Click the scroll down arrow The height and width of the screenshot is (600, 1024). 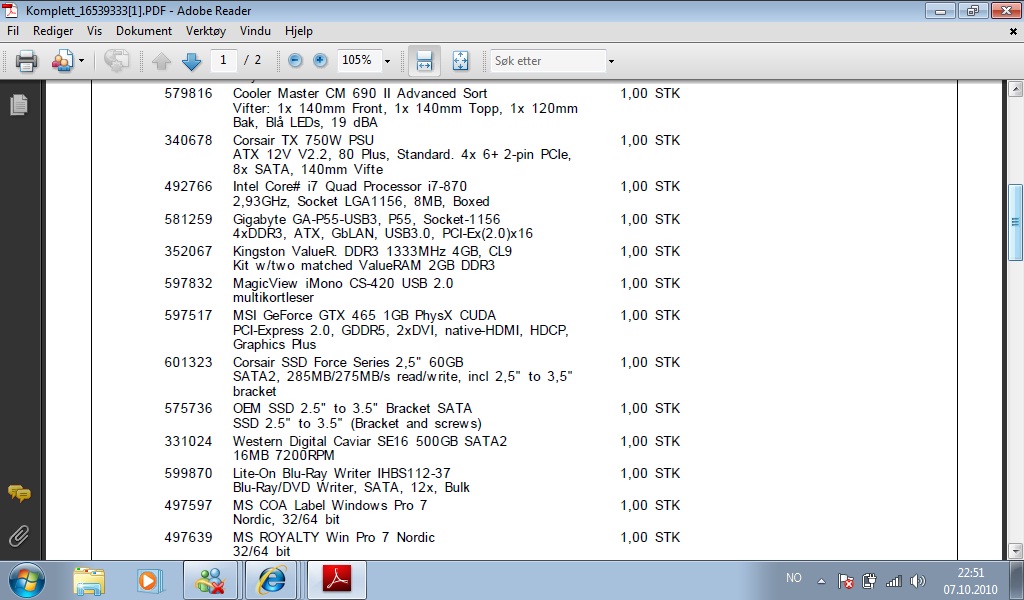pyautogui.click(x=1016, y=550)
